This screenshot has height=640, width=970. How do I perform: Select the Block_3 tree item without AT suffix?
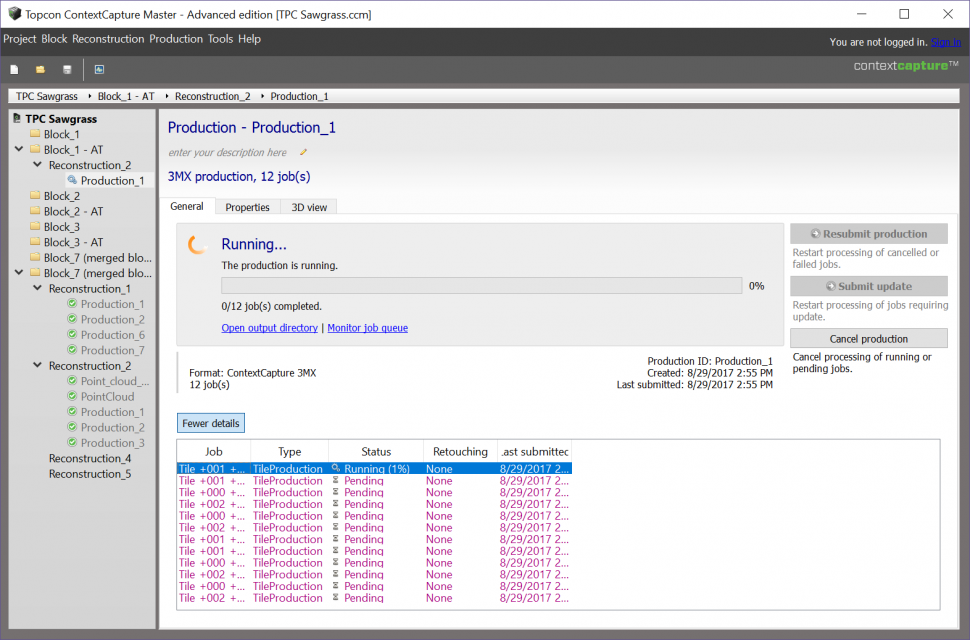pos(62,227)
